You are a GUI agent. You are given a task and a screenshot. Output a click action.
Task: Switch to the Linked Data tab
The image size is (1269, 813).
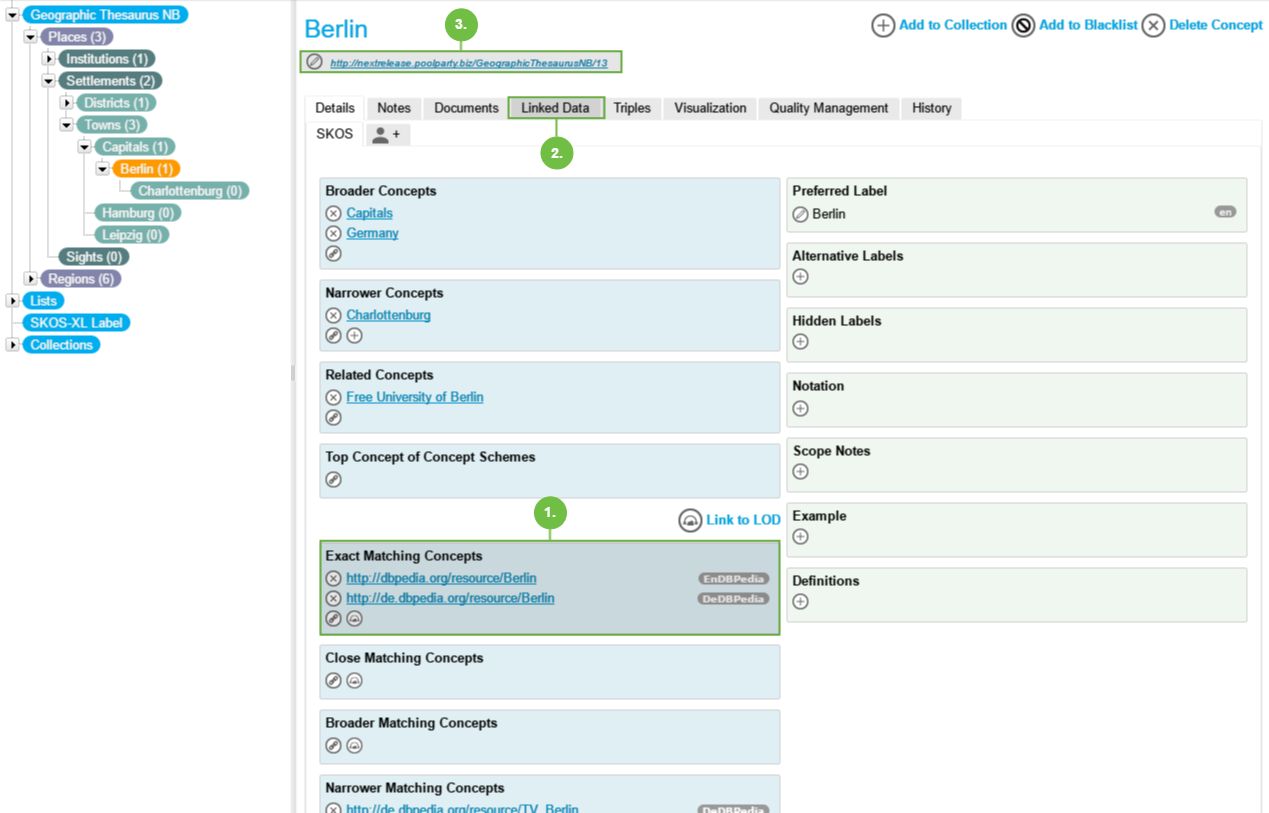click(x=555, y=108)
